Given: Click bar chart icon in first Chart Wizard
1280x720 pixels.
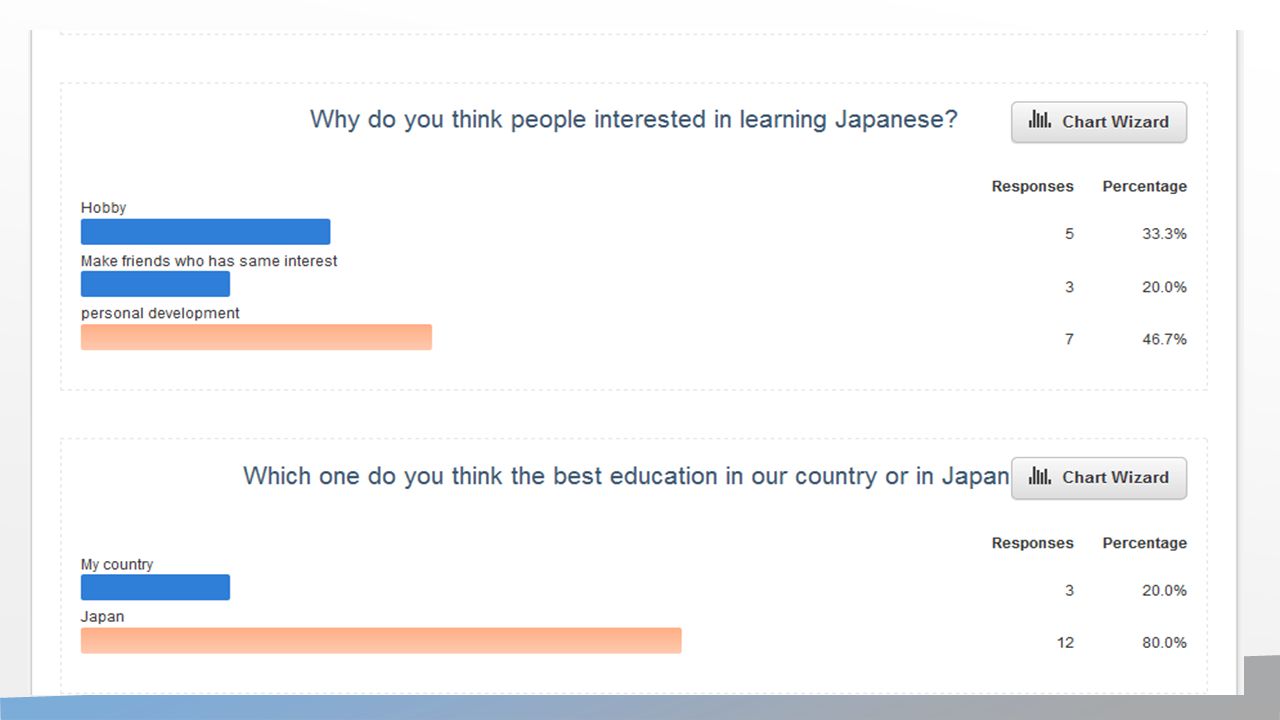Looking at the screenshot, I should [1040, 121].
